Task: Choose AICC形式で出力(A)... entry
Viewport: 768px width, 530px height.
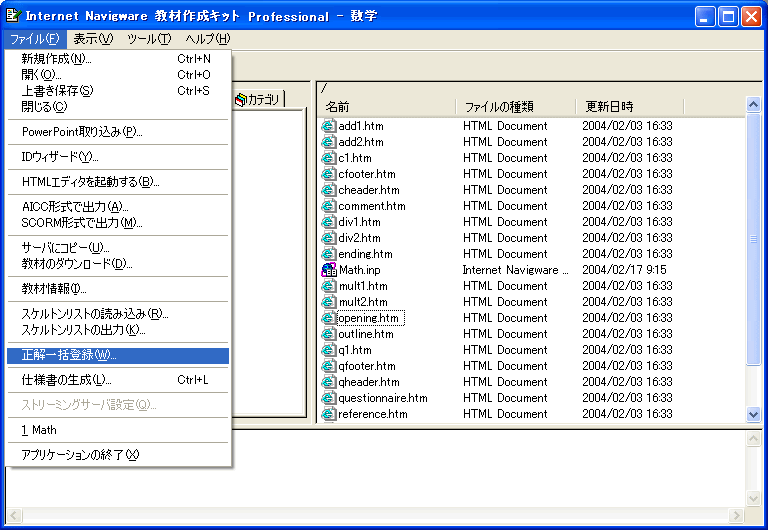Action: (118, 207)
